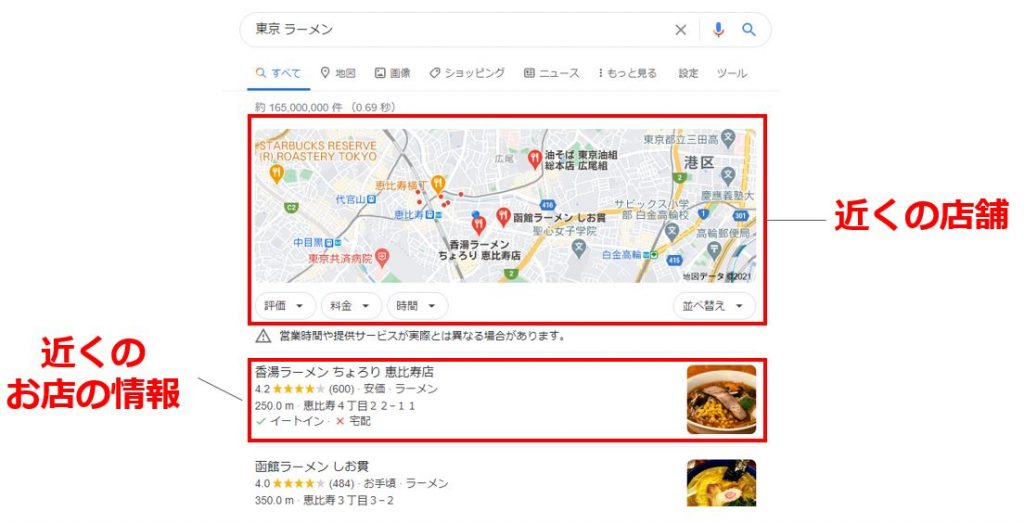The image size is (1024, 524).
Task: Open the 評価 rating filter dropdown
Action: (284, 306)
